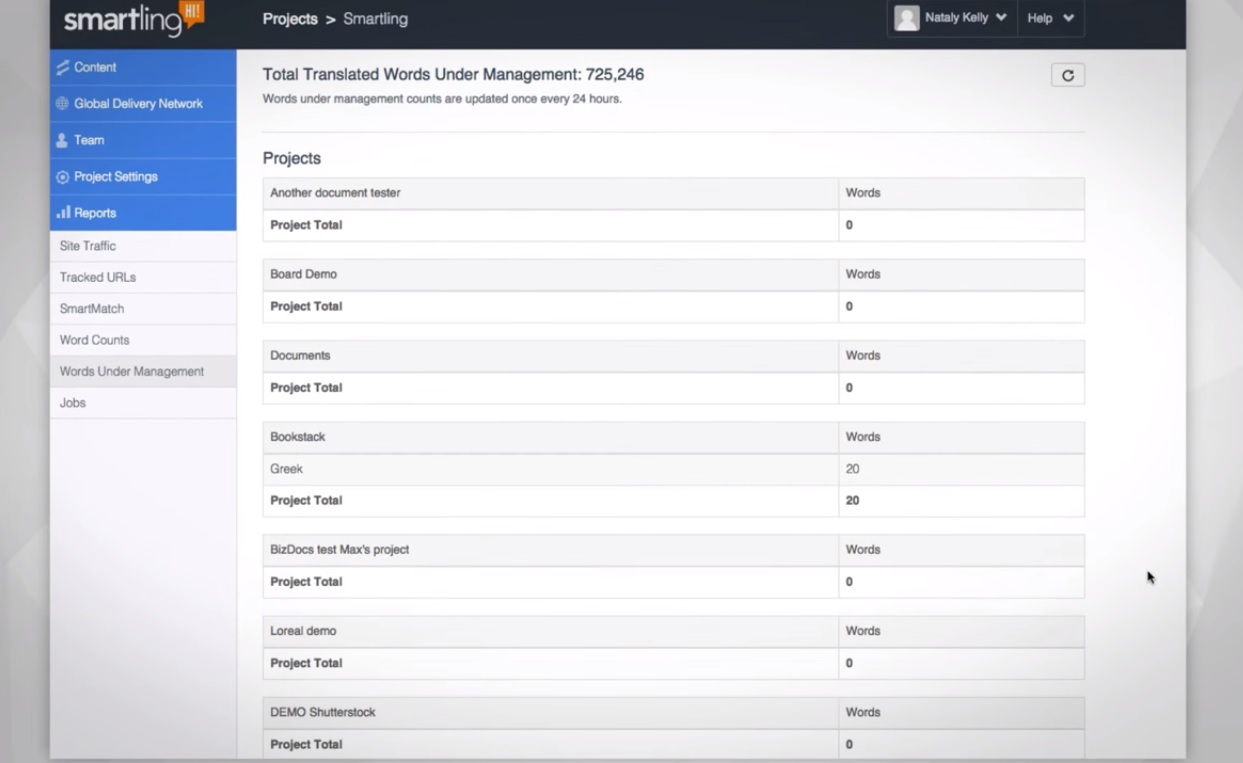Click the Project Settings gear icon
1243x763 pixels.
click(63, 177)
